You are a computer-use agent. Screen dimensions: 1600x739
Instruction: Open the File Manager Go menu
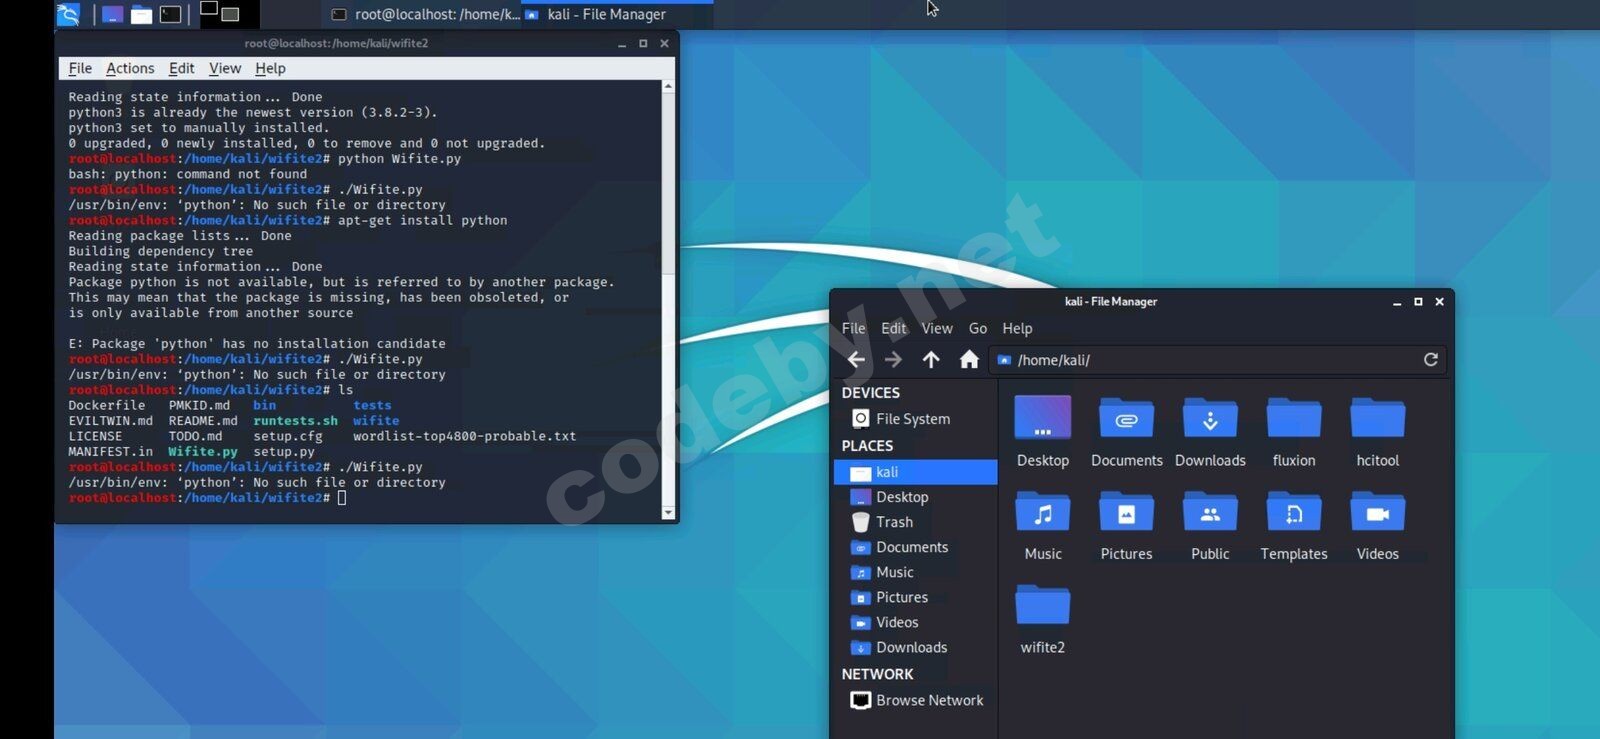[977, 328]
